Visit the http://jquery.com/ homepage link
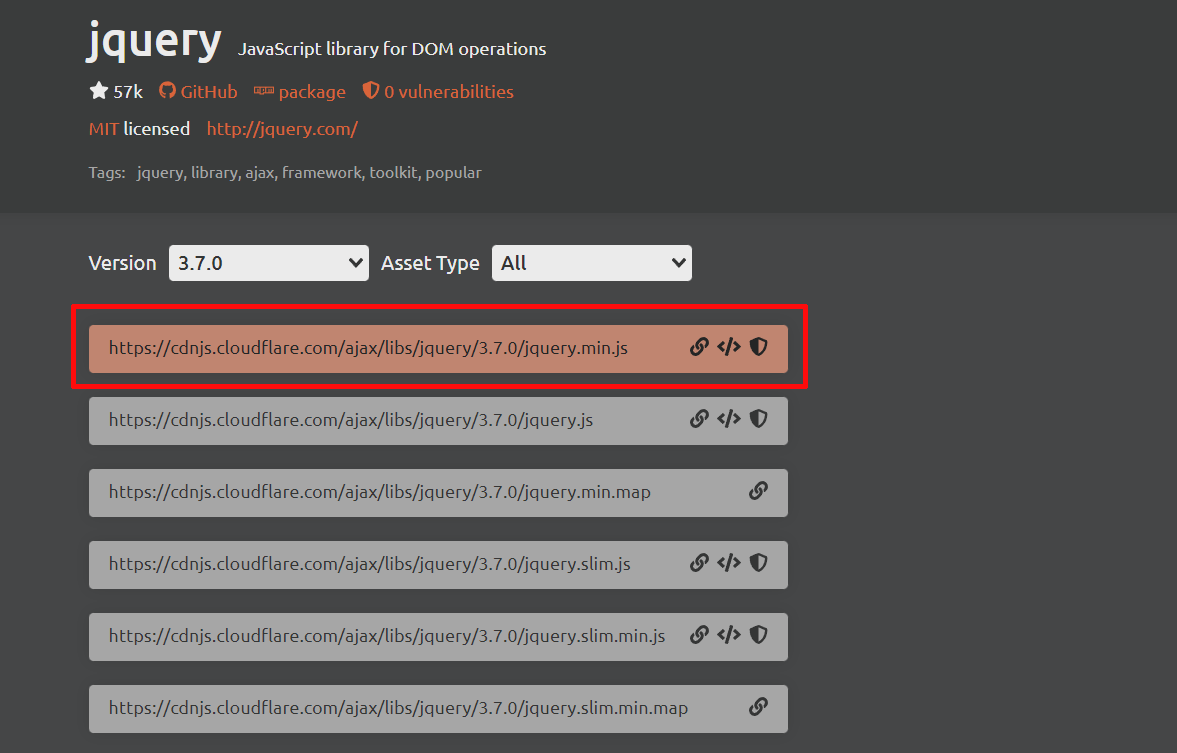The image size is (1177, 753). point(282,129)
